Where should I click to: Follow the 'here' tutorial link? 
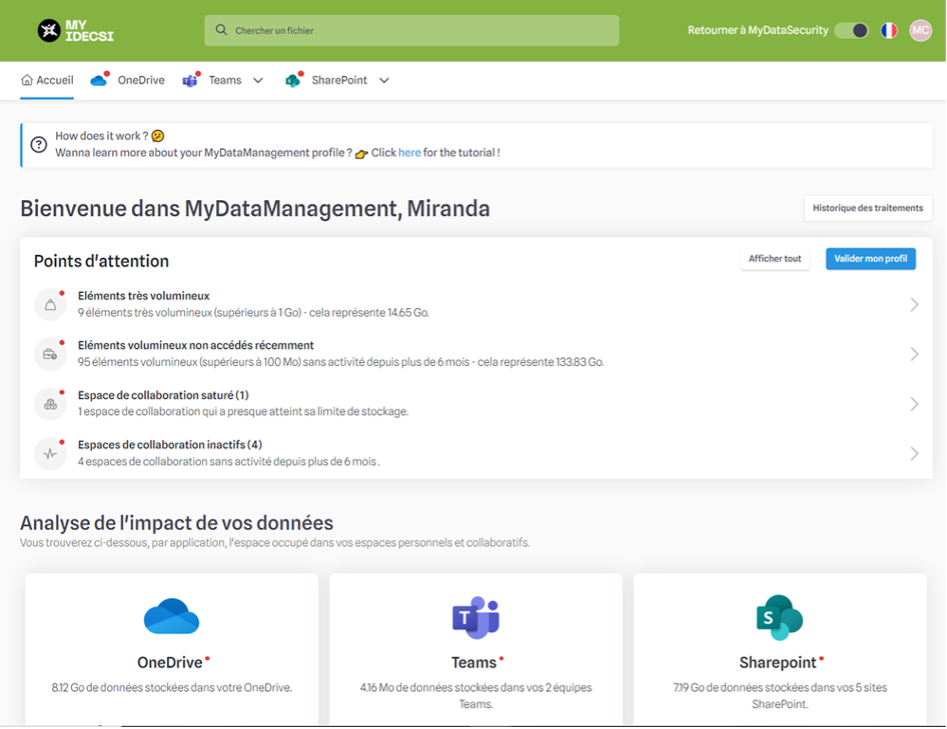(409, 153)
